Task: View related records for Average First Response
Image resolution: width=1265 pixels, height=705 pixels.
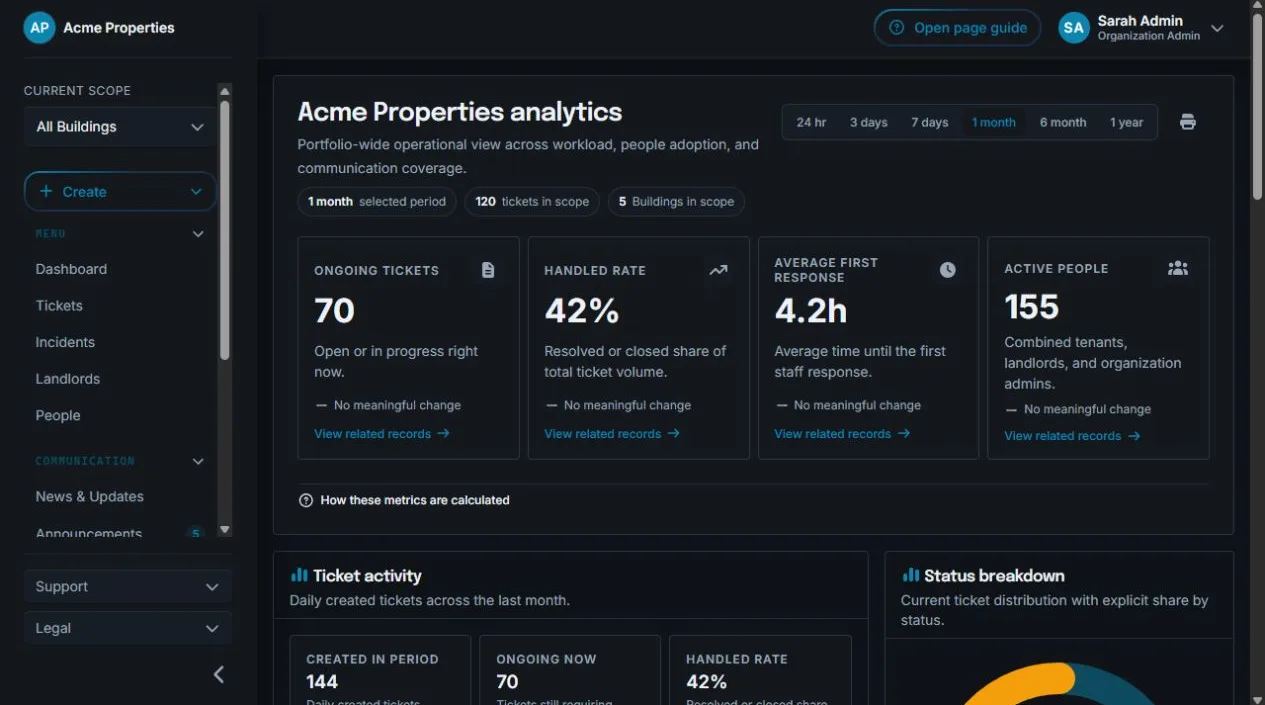Action: click(x=842, y=434)
